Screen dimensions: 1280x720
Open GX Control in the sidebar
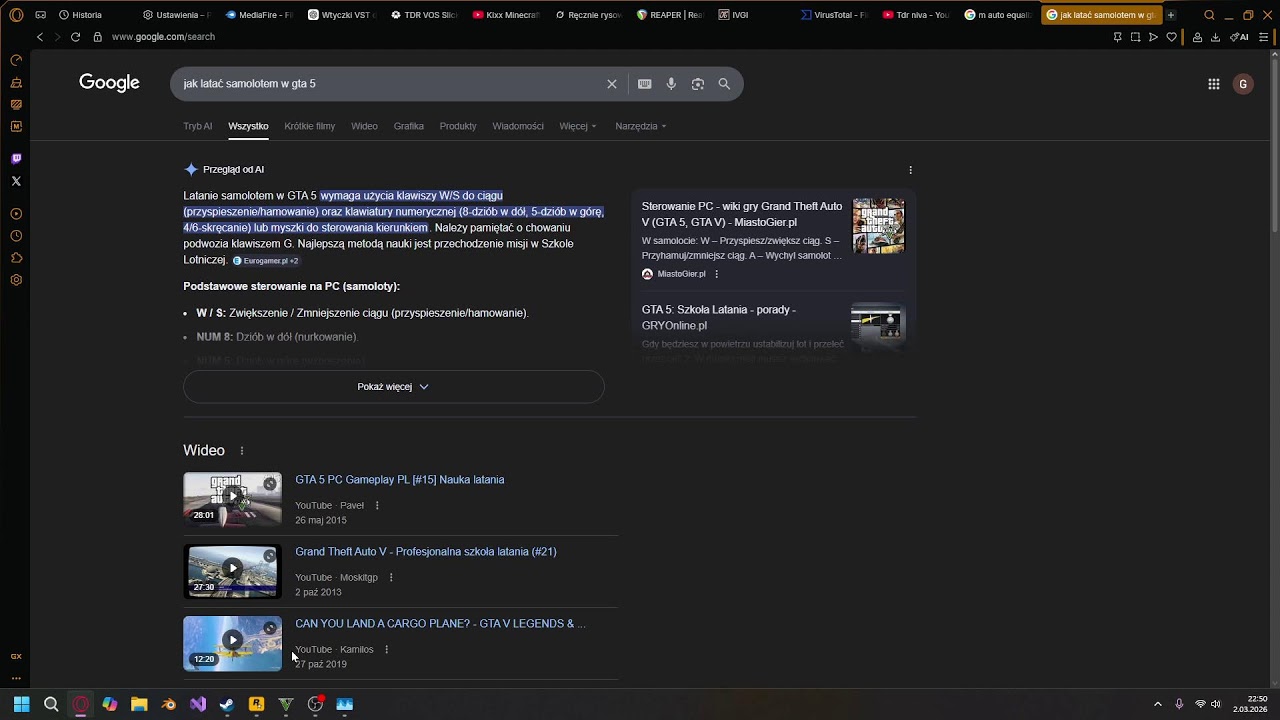16,60
